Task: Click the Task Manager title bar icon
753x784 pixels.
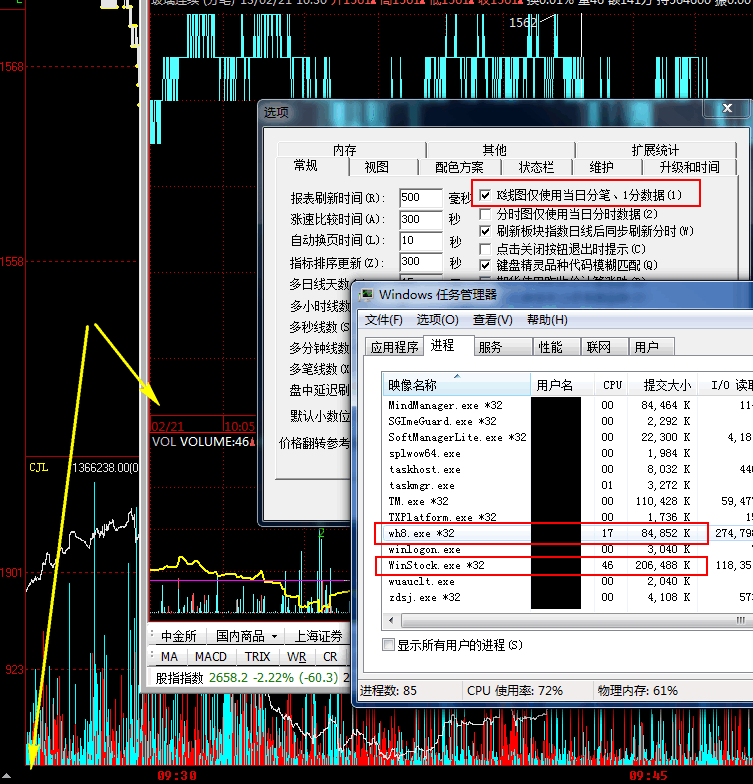Action: pos(367,294)
